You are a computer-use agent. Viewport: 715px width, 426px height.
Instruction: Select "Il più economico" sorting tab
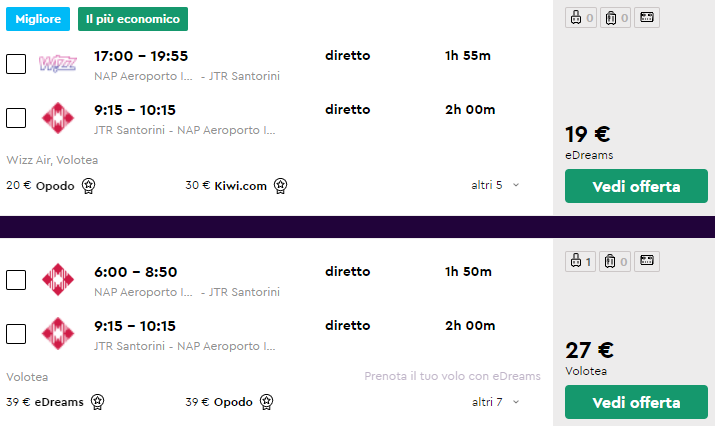132,19
